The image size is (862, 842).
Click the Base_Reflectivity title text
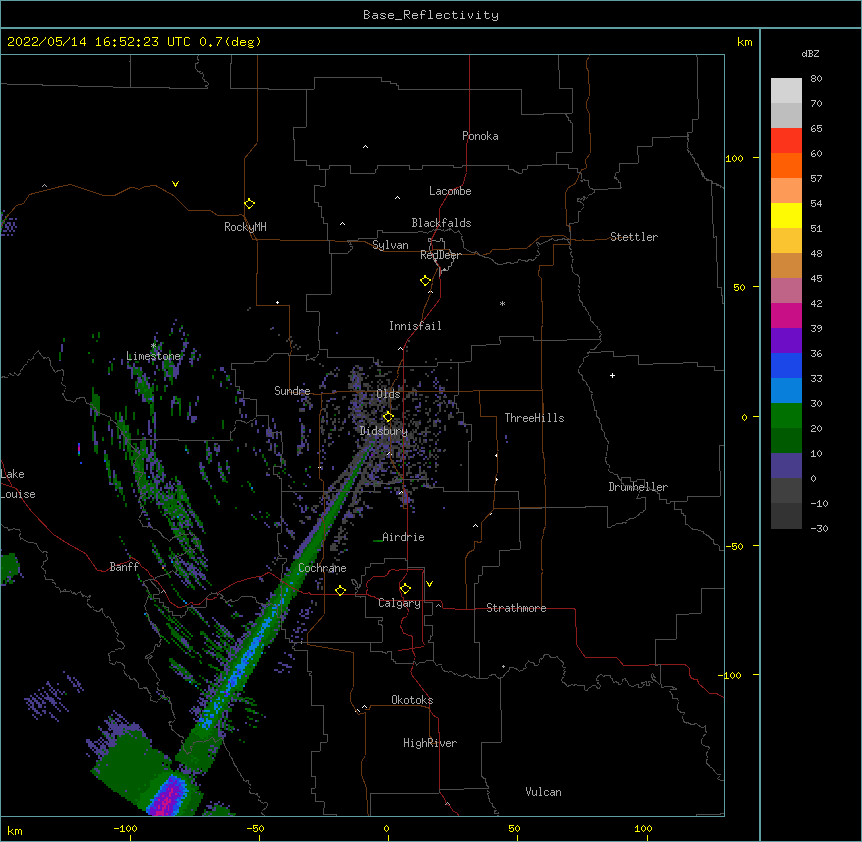[x=431, y=15]
